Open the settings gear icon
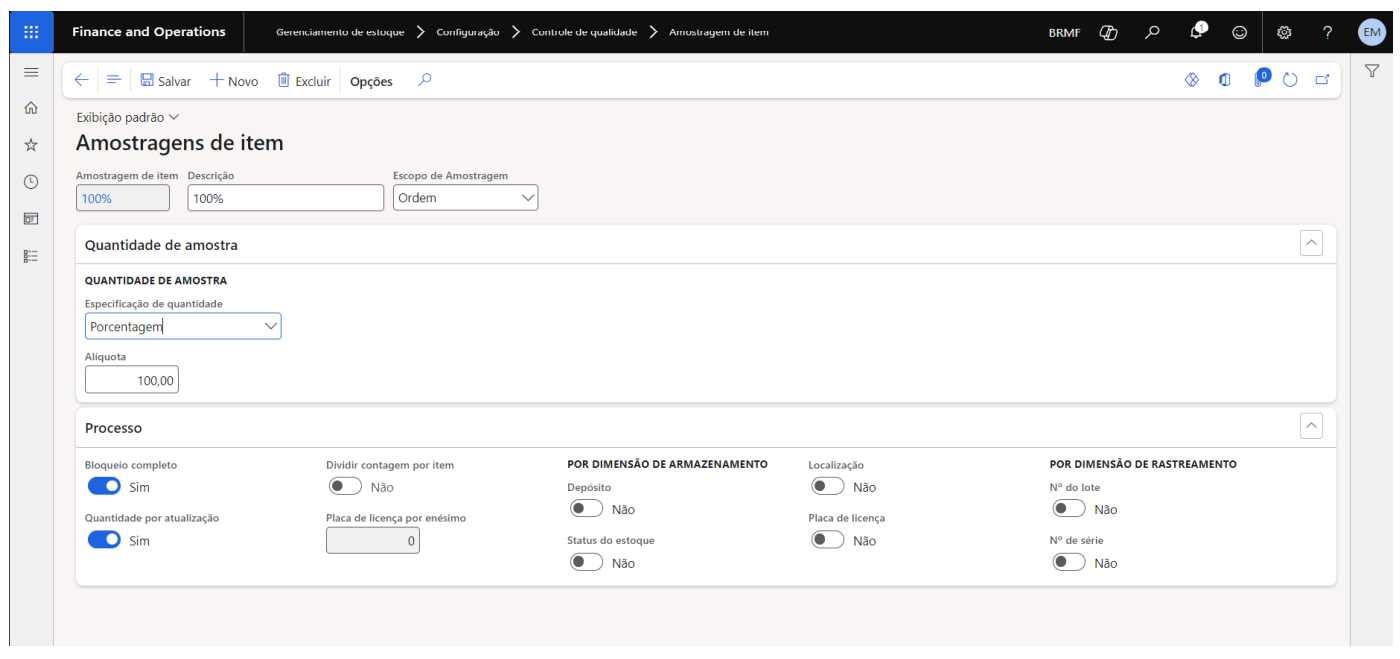This screenshot has width=1400, height=659. tap(1285, 32)
